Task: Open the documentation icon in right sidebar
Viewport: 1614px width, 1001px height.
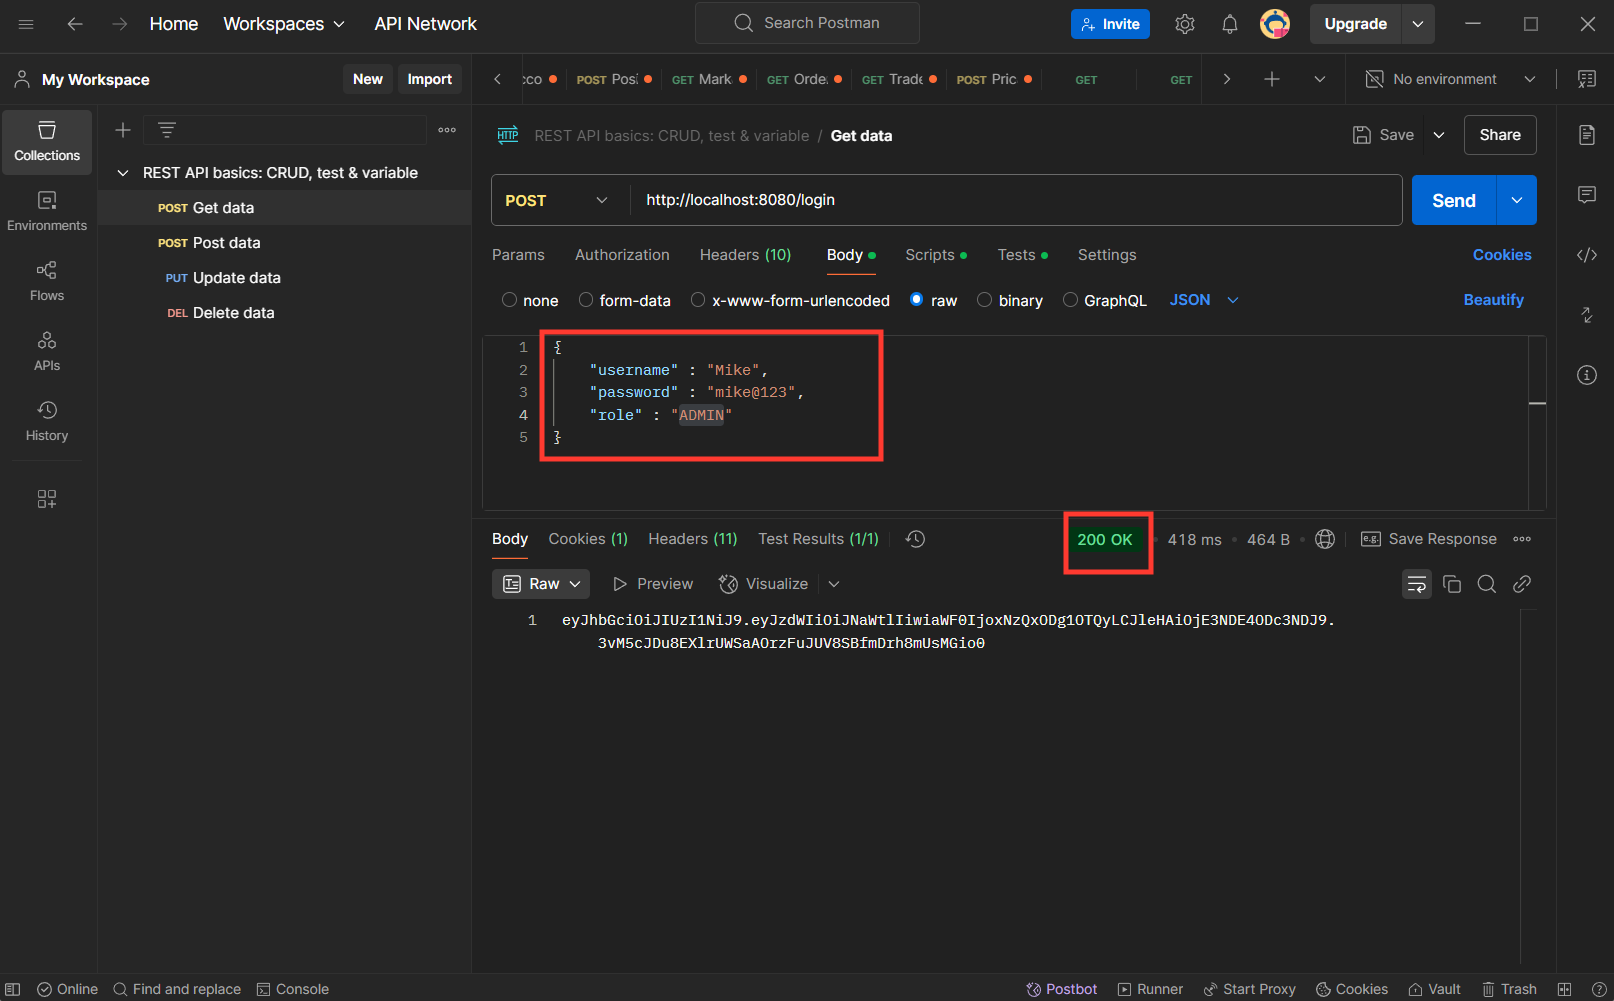Action: [x=1587, y=135]
